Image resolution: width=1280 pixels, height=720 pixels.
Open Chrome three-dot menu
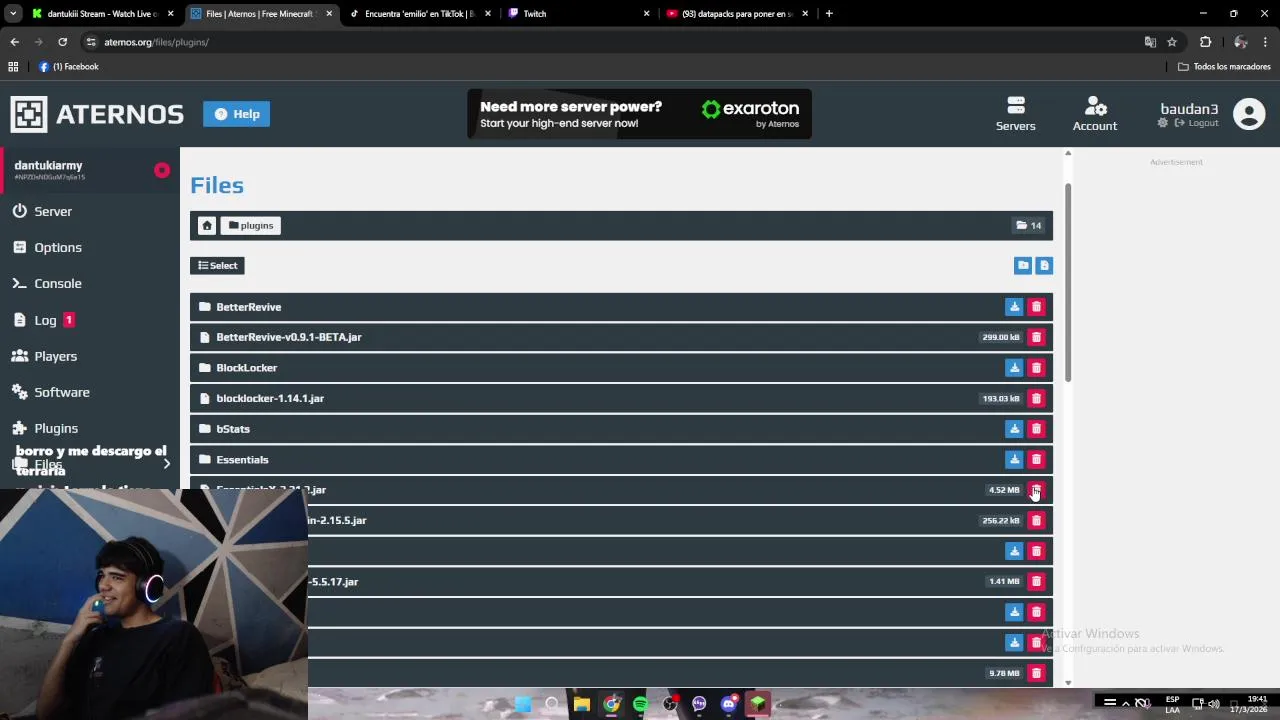(x=1266, y=42)
